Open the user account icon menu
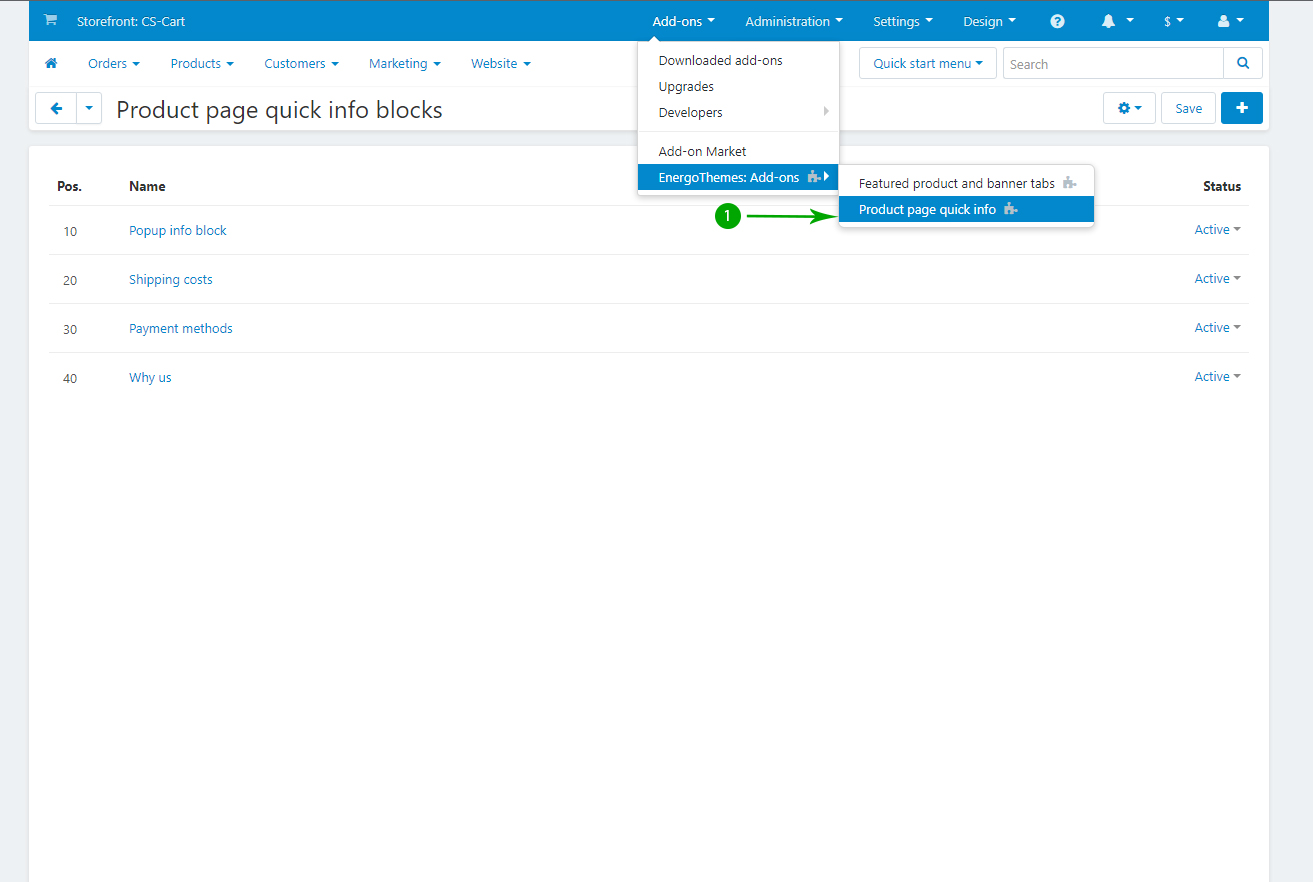 coord(1230,21)
